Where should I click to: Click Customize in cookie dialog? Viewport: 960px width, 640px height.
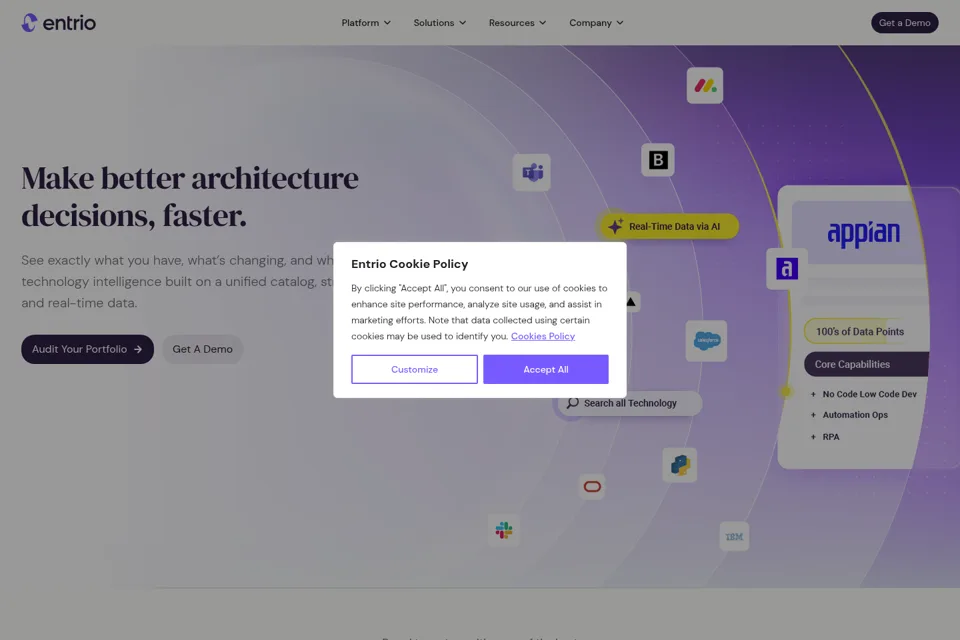[x=414, y=369]
